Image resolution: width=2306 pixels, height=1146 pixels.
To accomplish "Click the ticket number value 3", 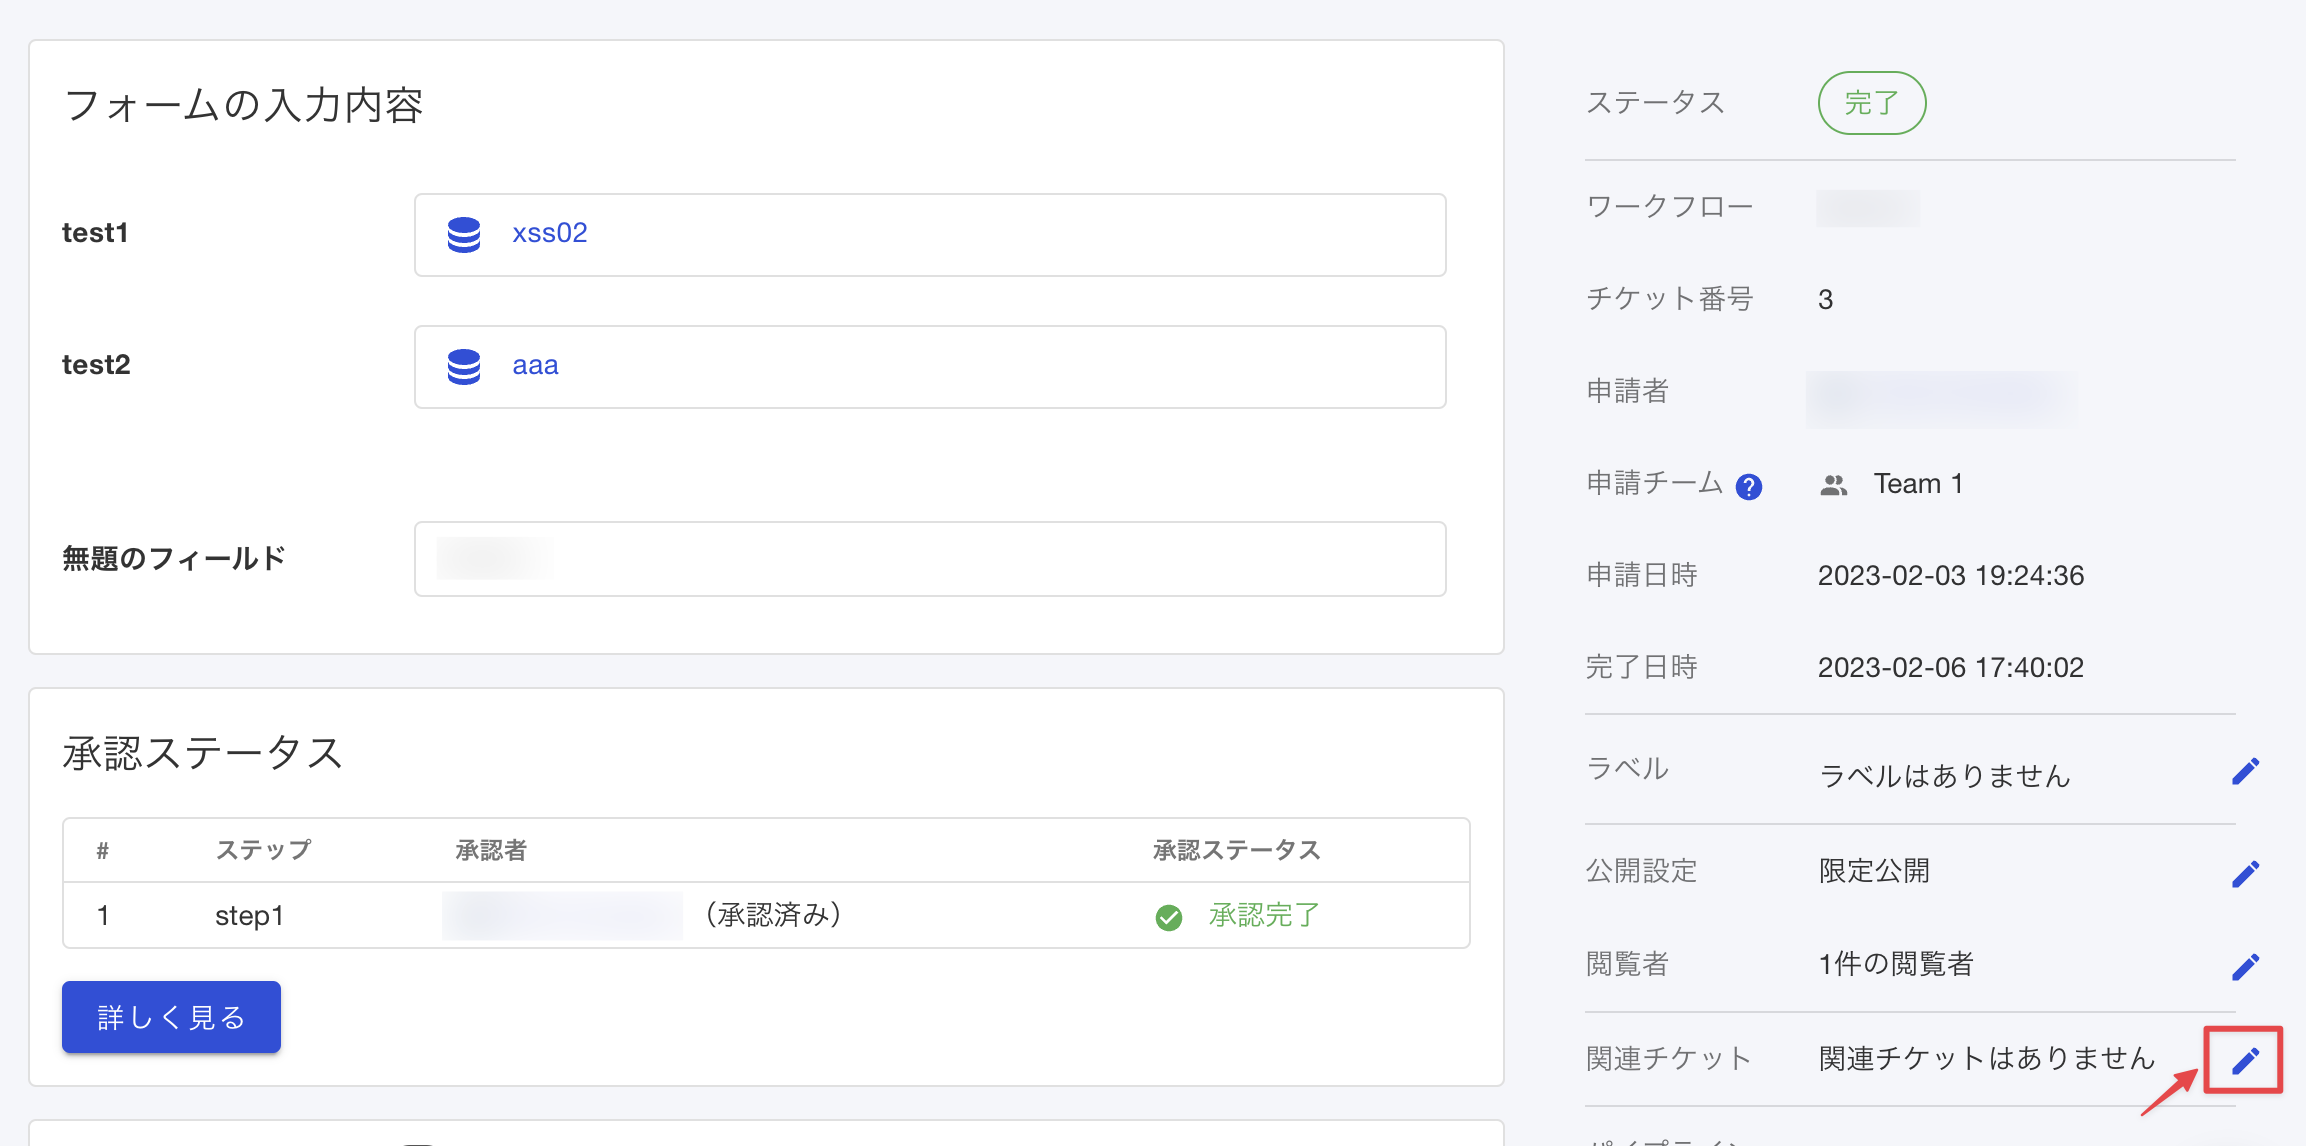I will [x=1825, y=300].
